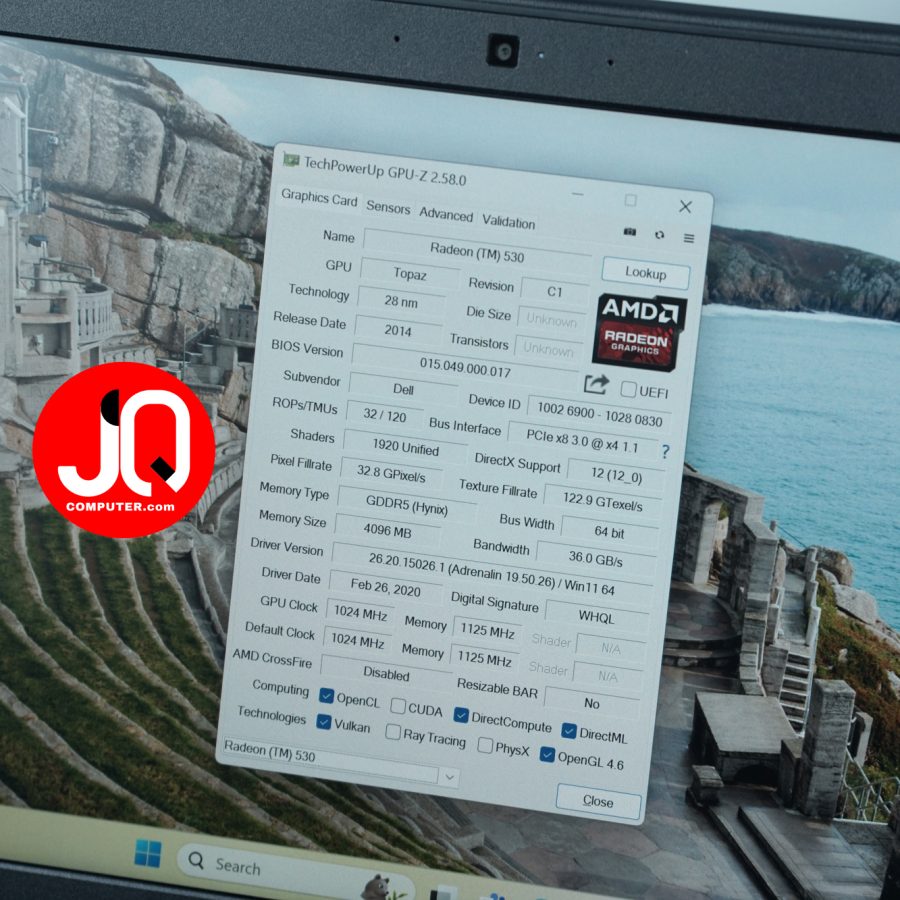Toggle the Ray Tracing checkbox
Image resolution: width=900 pixels, height=900 pixels.
(x=393, y=732)
